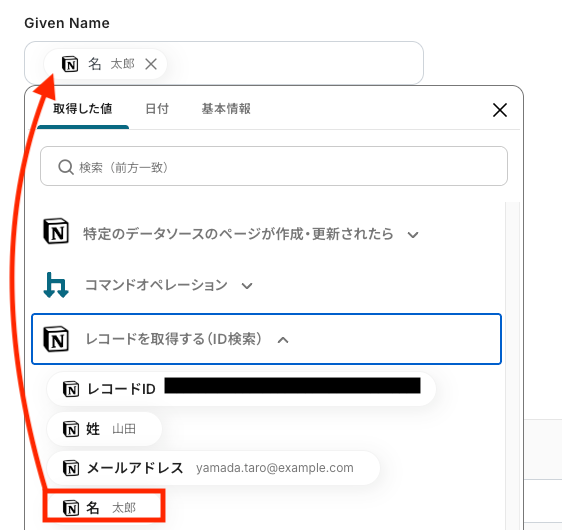The height and width of the screenshot is (530, 562).
Task: Click the Notion icon beside レコードを取得する(ID検索)
Action: (56, 339)
